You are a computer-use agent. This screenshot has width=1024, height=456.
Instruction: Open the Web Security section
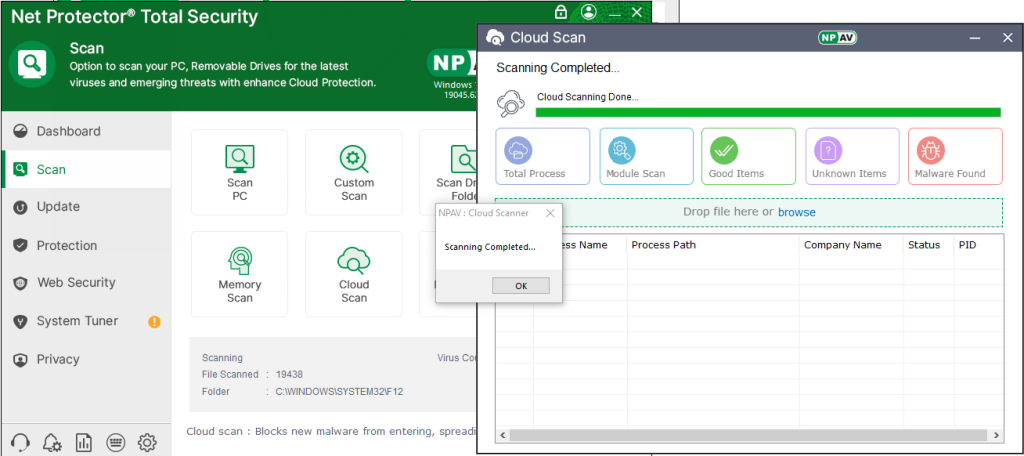76,283
